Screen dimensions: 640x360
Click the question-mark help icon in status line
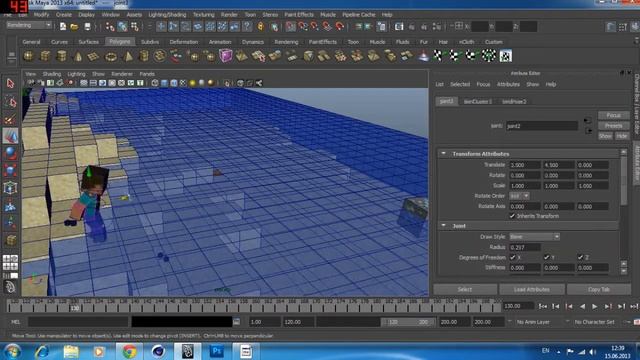click(x=247, y=27)
